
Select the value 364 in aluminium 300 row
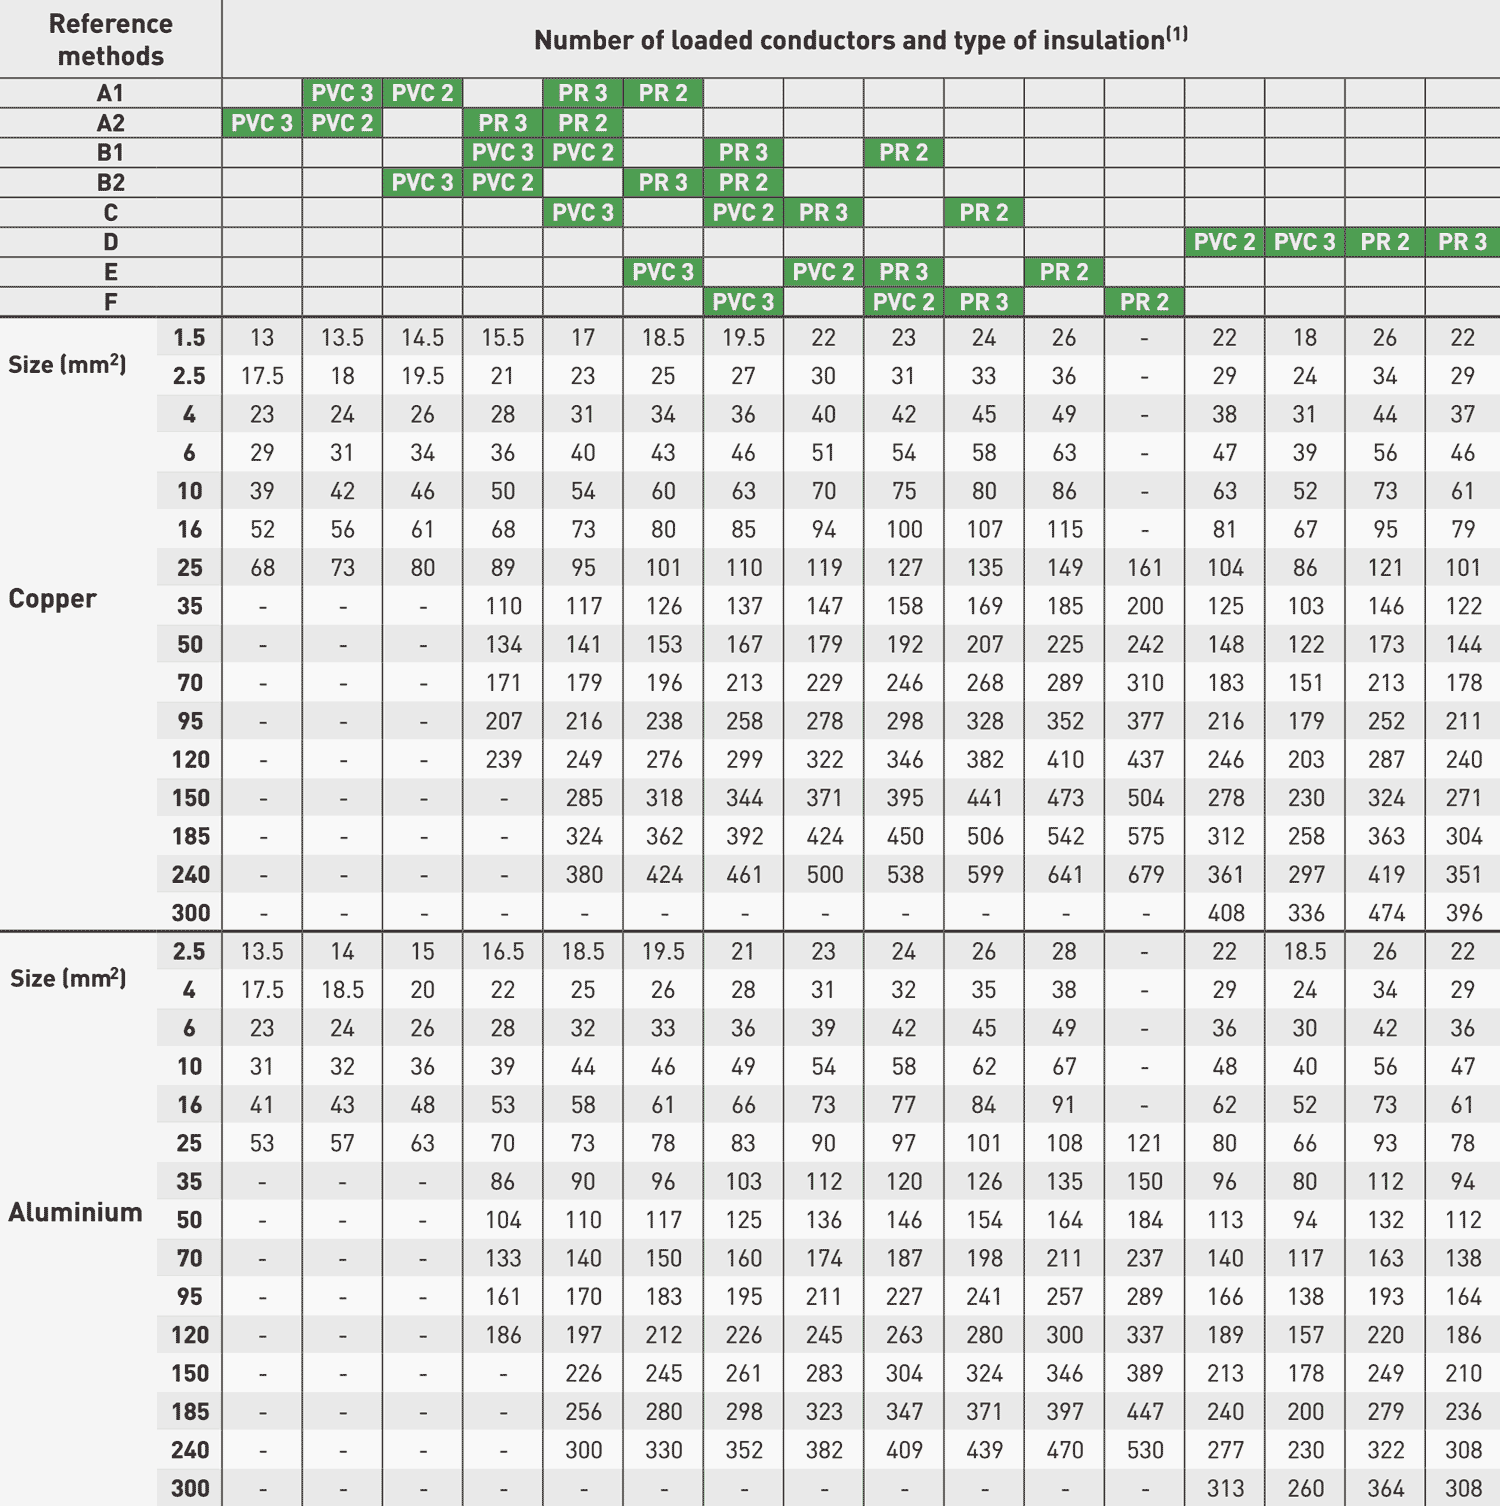(1386, 1488)
